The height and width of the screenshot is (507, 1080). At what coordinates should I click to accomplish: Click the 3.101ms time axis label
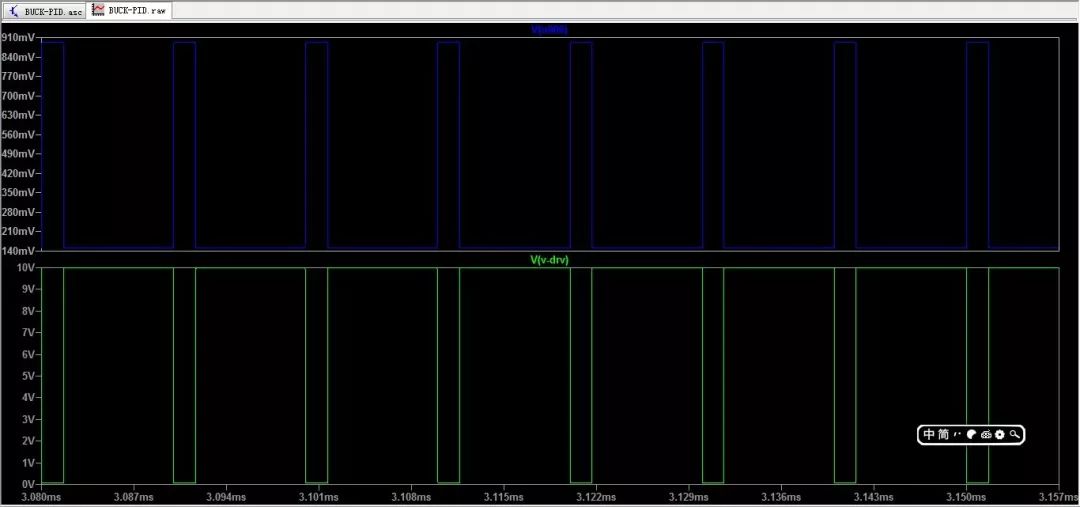pos(319,497)
